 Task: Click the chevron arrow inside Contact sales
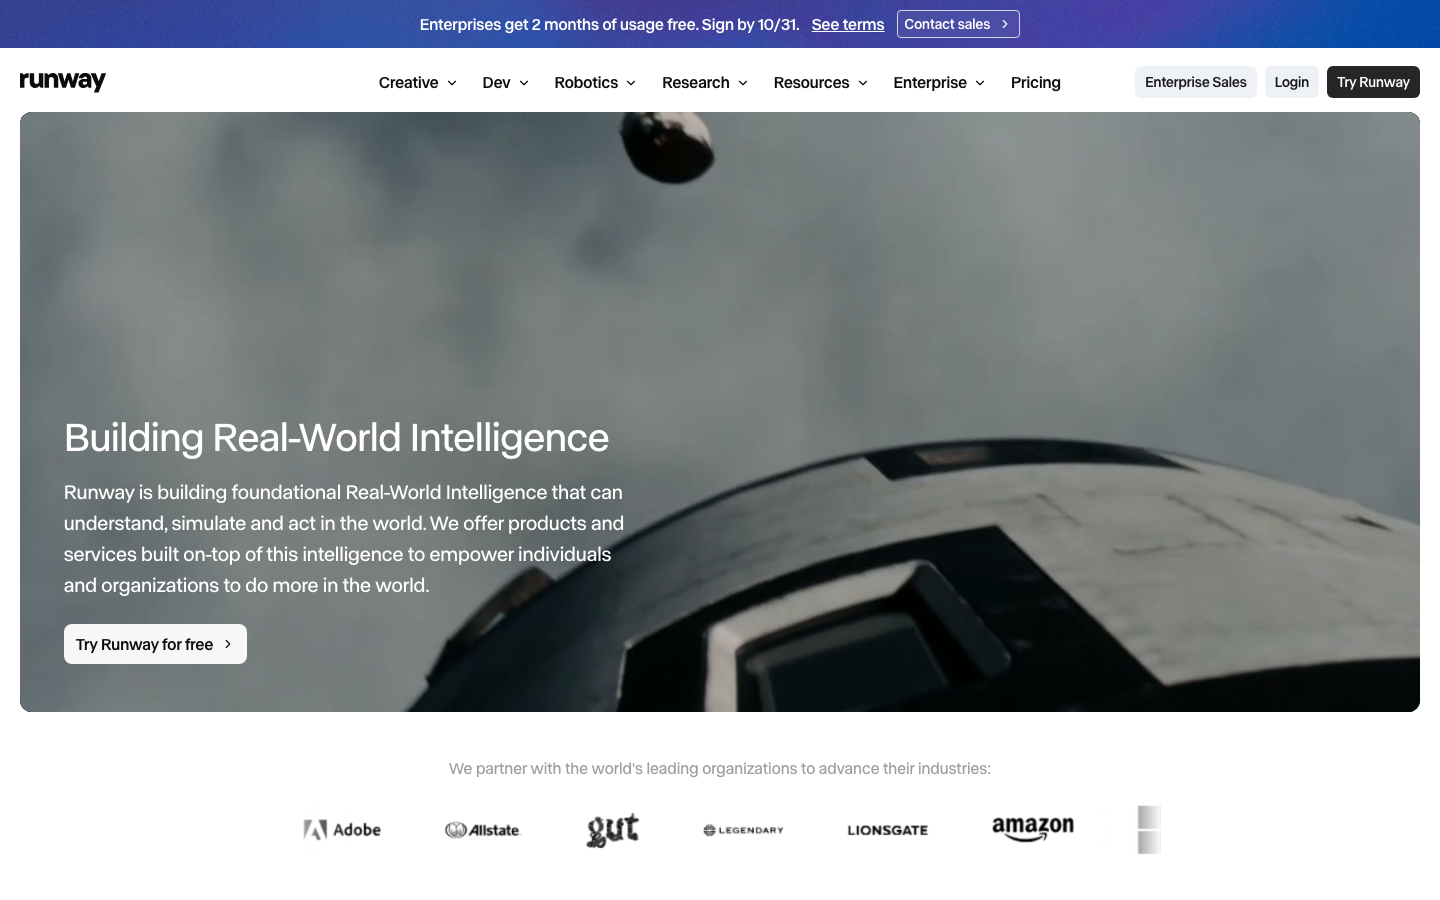(1005, 24)
